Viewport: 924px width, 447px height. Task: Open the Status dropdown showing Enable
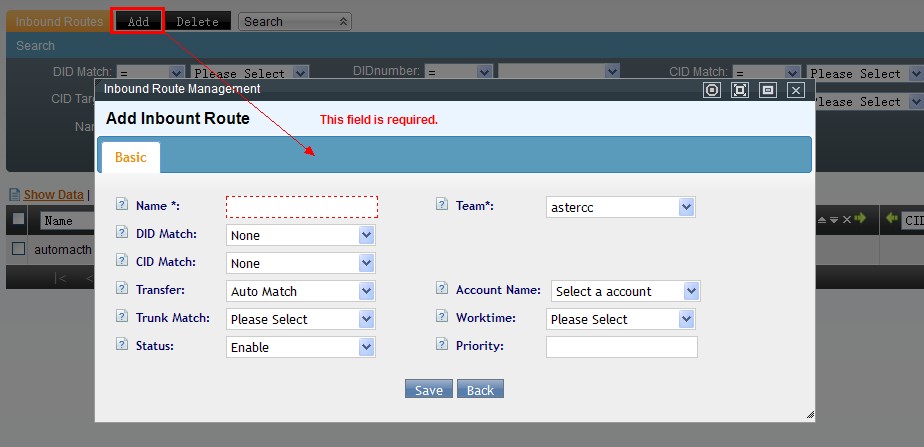click(301, 347)
